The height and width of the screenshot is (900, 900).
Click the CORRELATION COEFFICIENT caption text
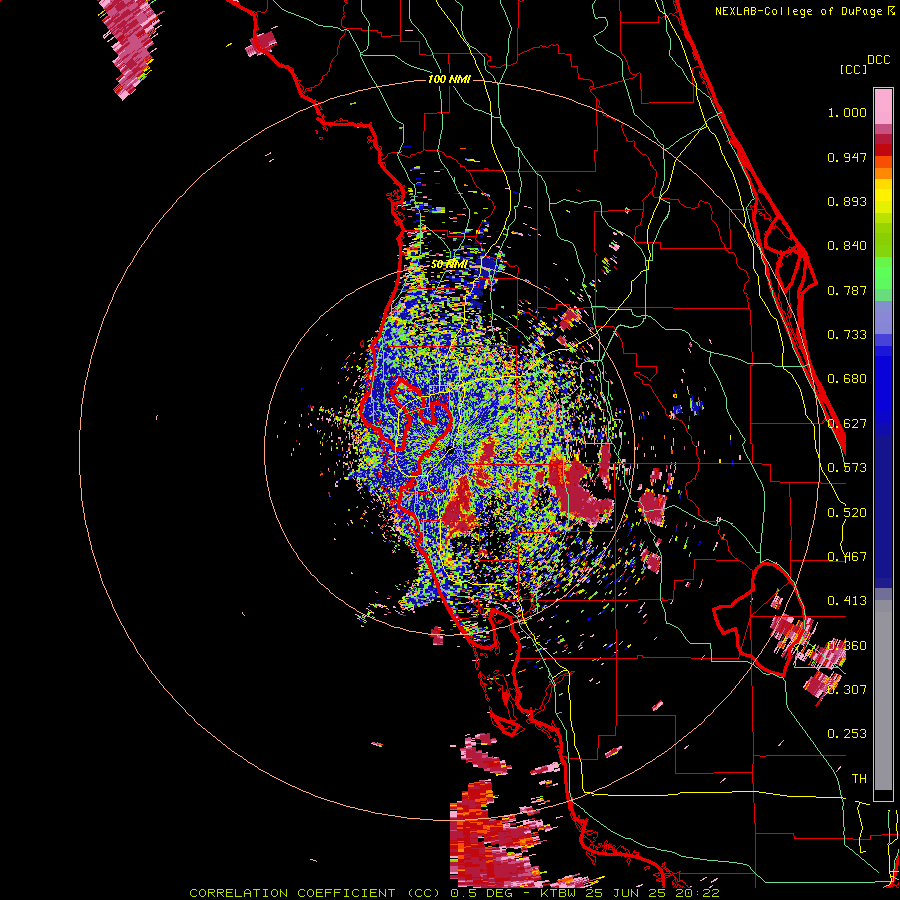292,893
